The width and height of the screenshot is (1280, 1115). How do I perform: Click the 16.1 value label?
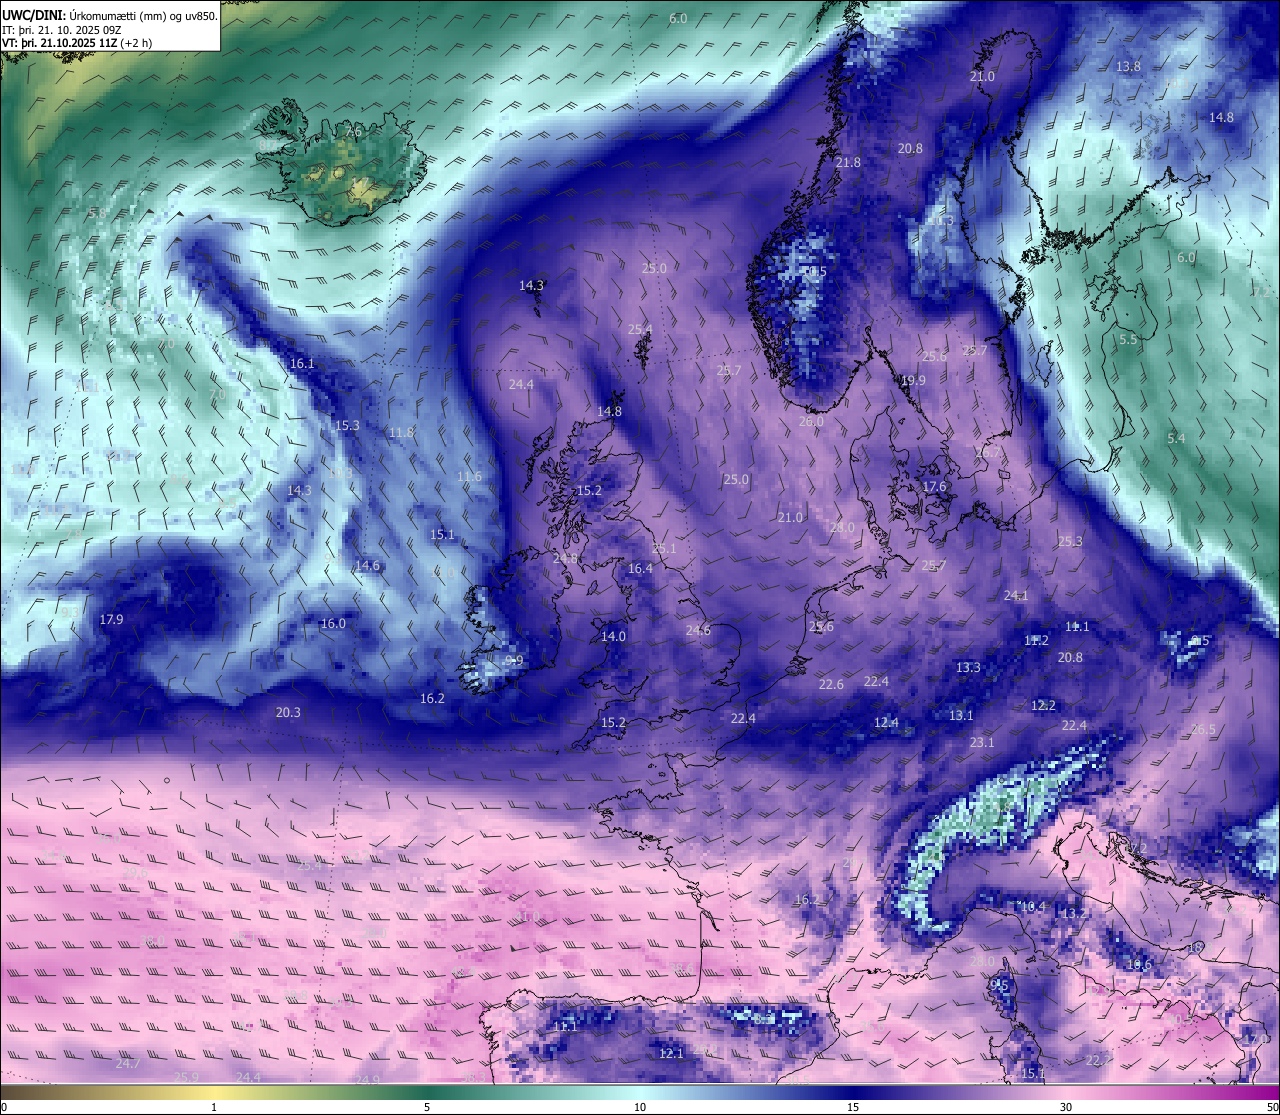click(x=302, y=363)
